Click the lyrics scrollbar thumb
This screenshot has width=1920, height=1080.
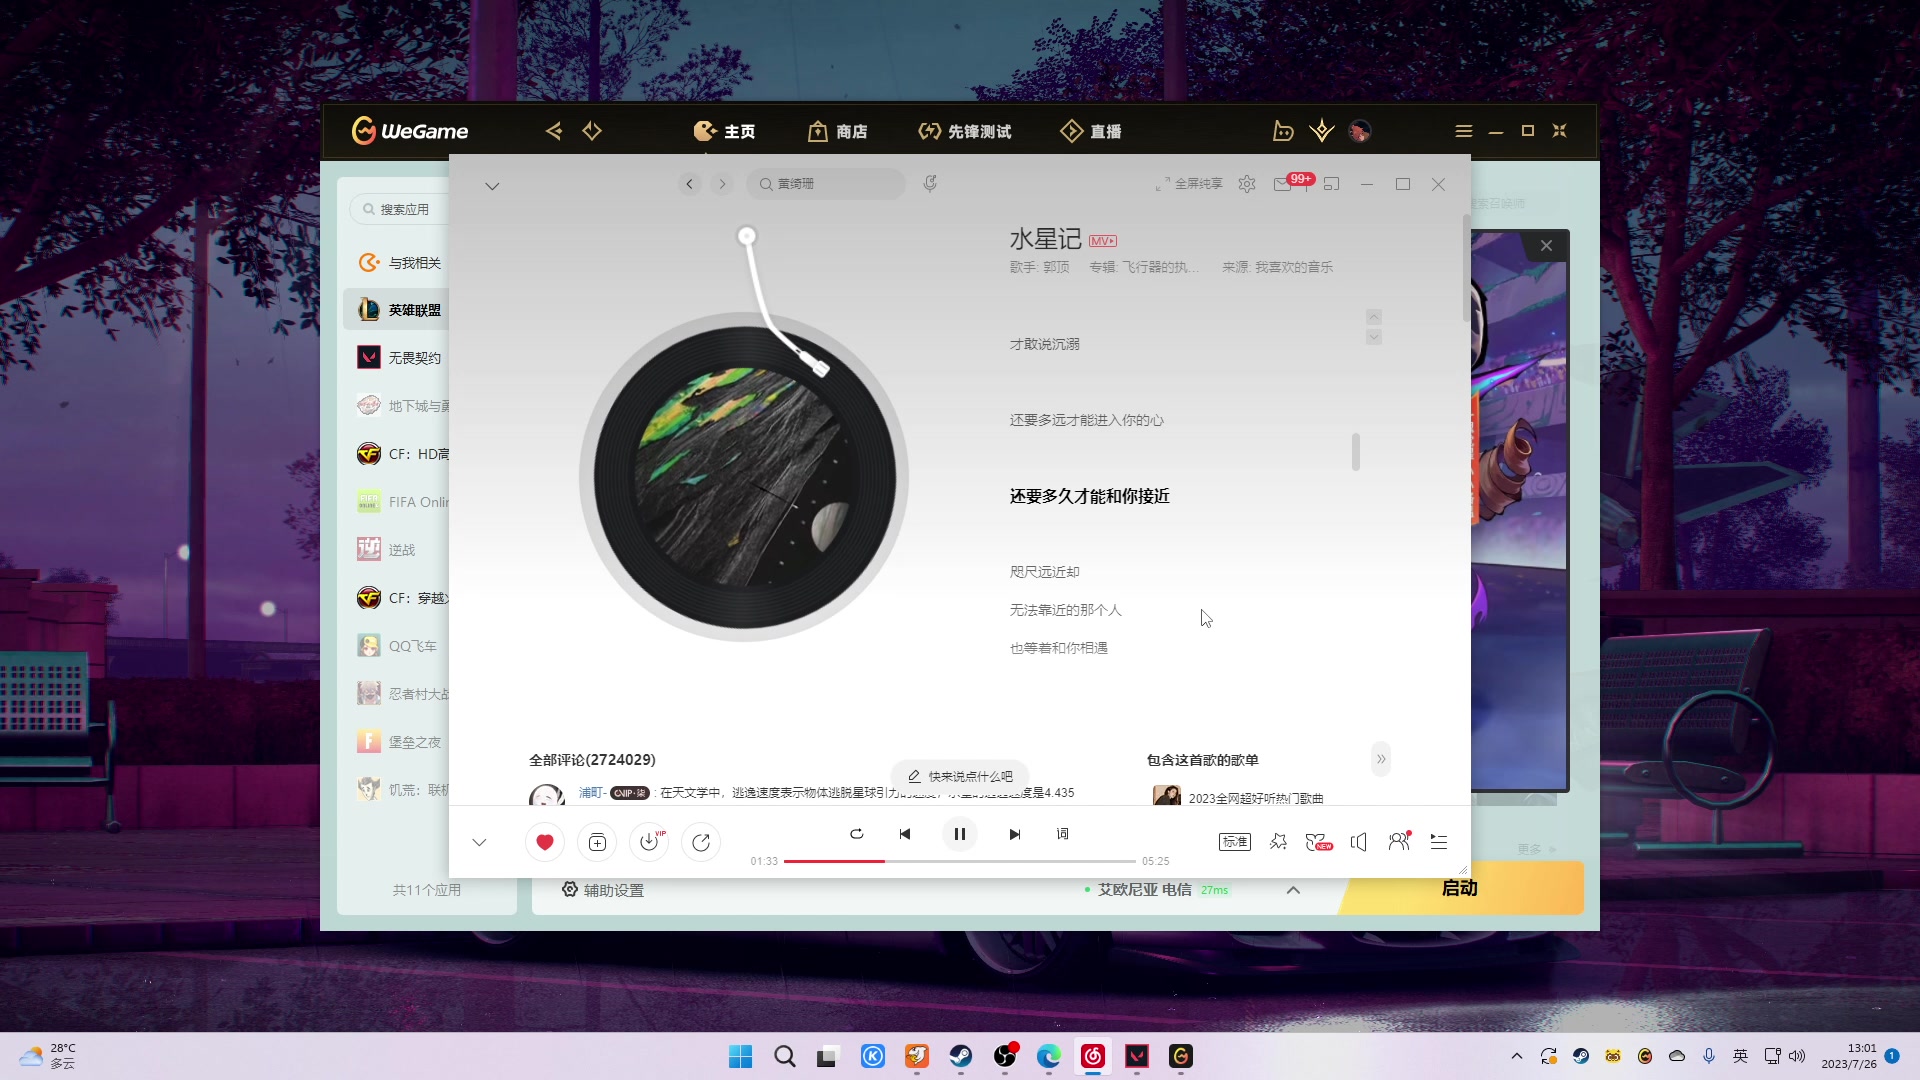[1356, 452]
